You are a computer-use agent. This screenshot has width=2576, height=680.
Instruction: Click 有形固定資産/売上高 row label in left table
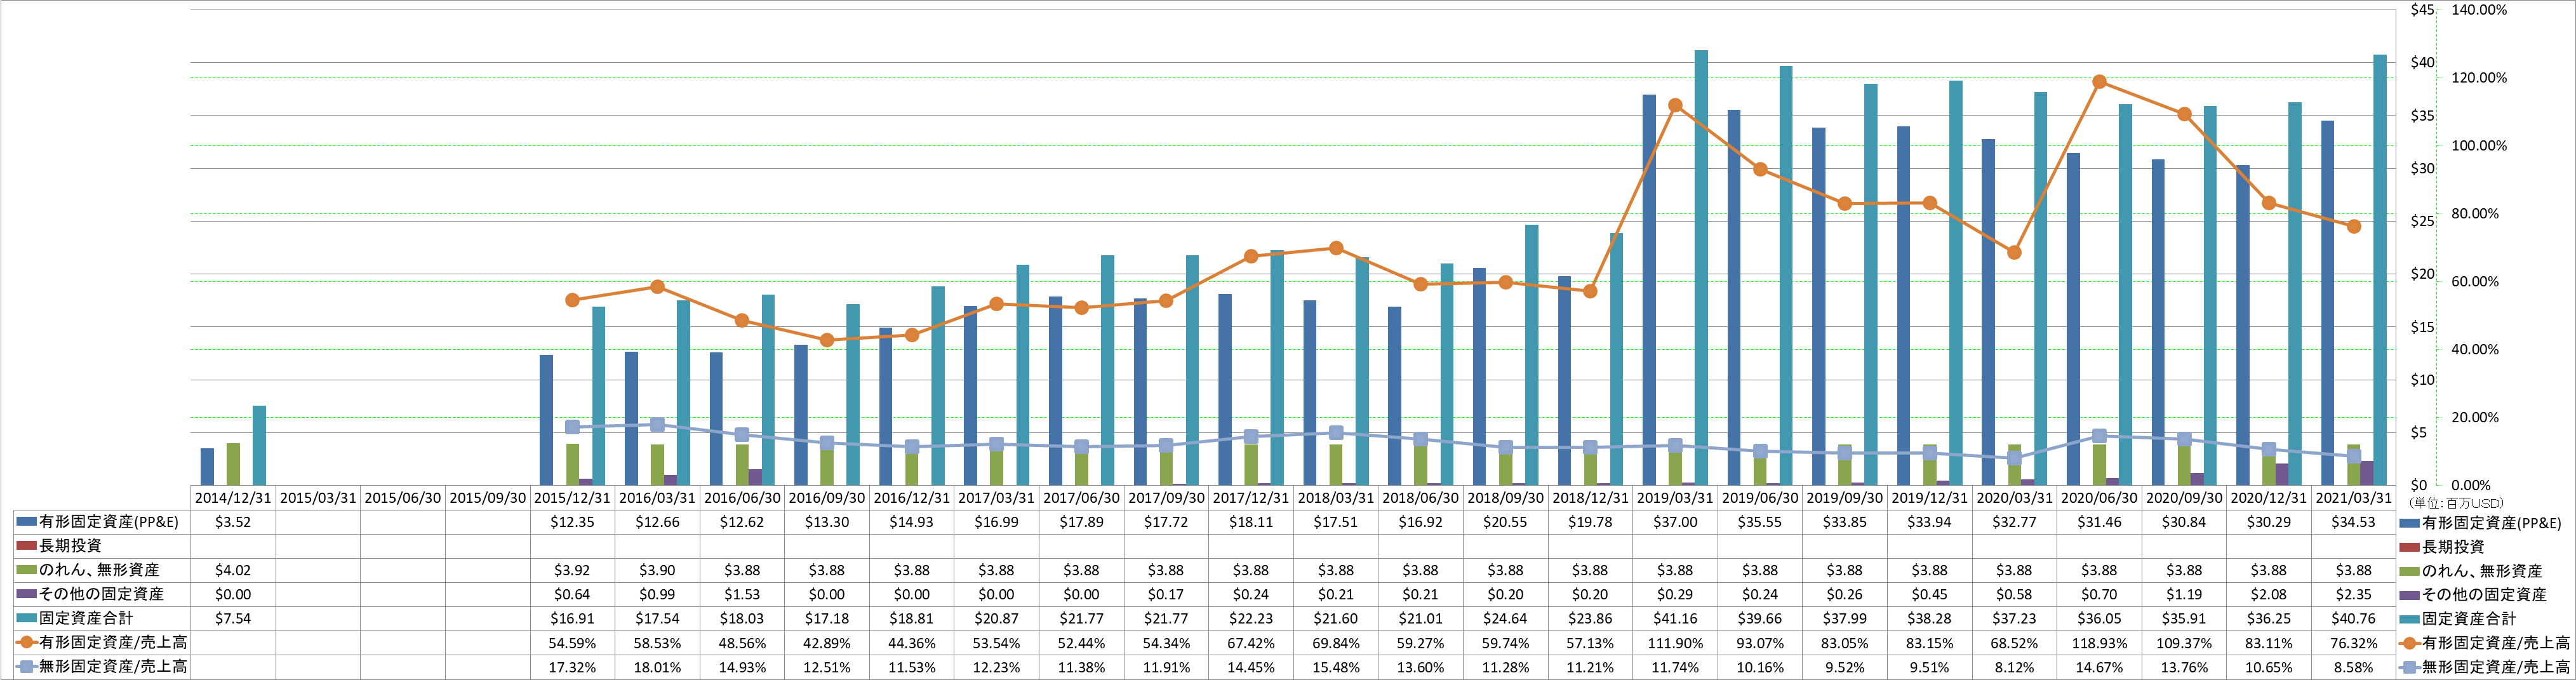coord(112,642)
